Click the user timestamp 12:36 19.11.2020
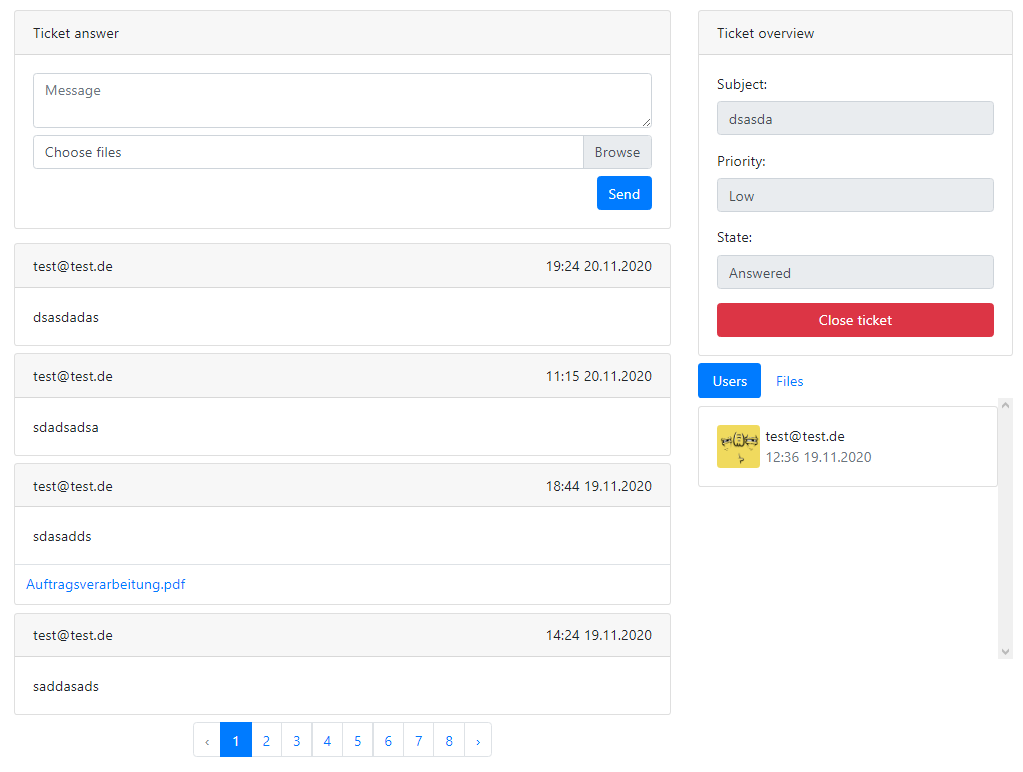Image resolution: width=1023 pixels, height=772 pixels. (x=818, y=457)
